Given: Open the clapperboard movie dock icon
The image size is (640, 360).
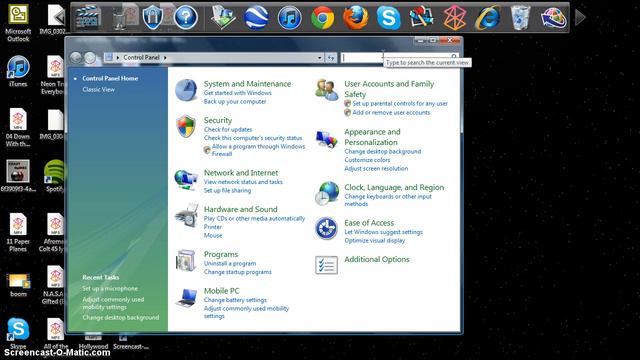Looking at the screenshot, I should click(x=88, y=18).
